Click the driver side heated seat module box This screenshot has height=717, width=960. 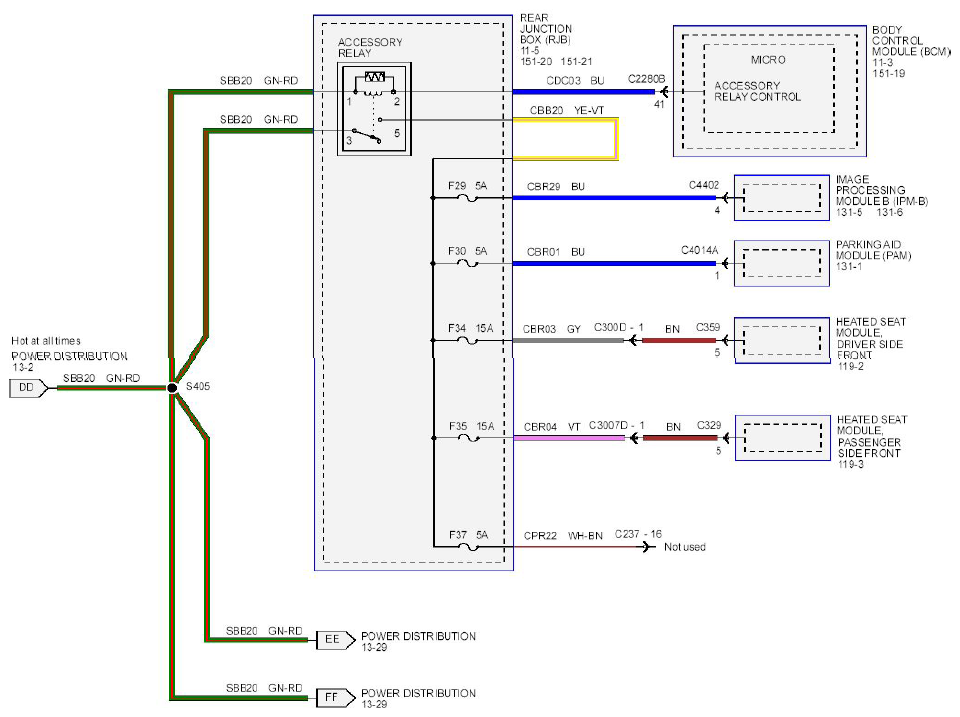(x=782, y=341)
